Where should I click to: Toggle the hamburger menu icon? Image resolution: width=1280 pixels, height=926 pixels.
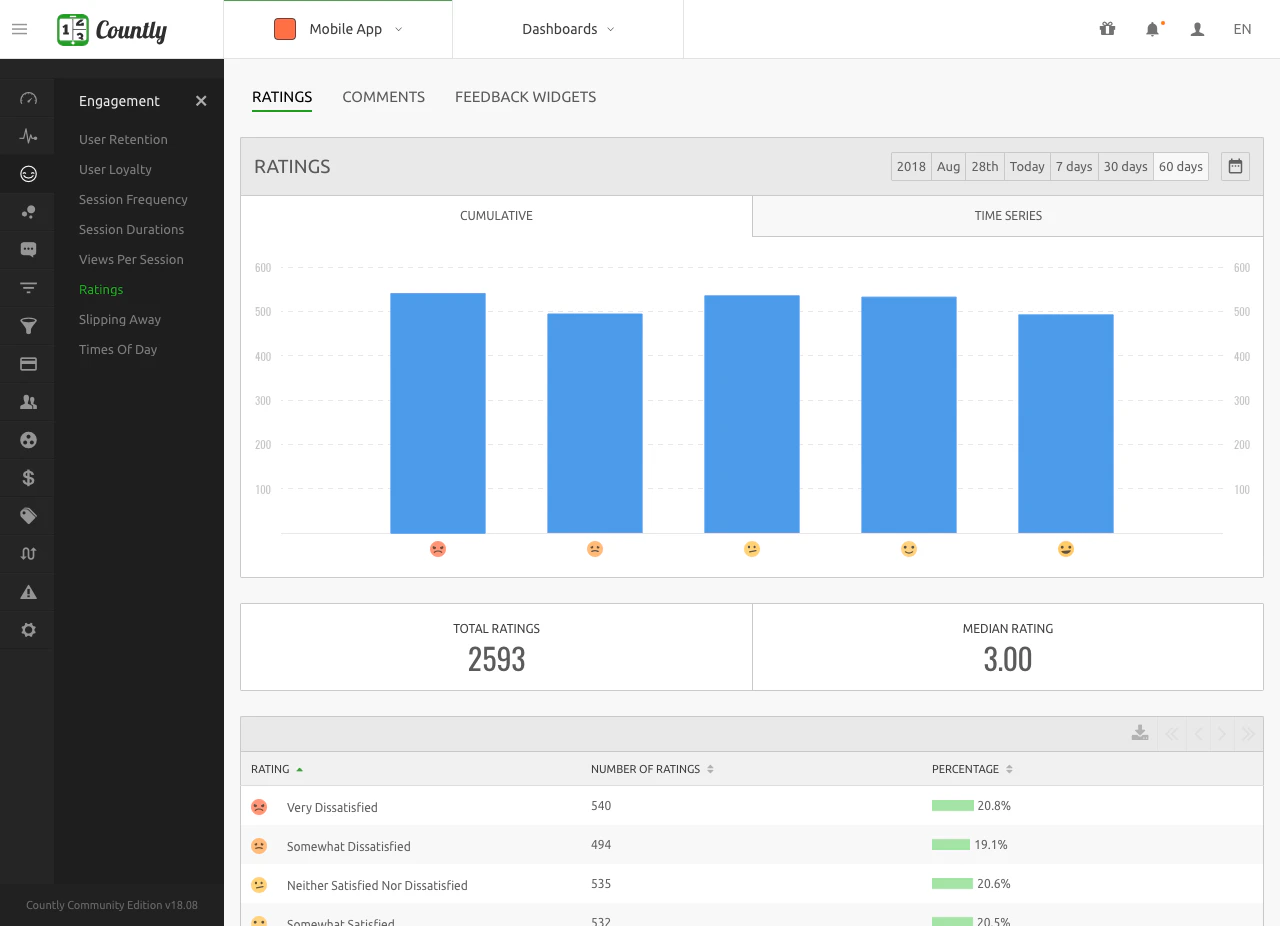19,29
